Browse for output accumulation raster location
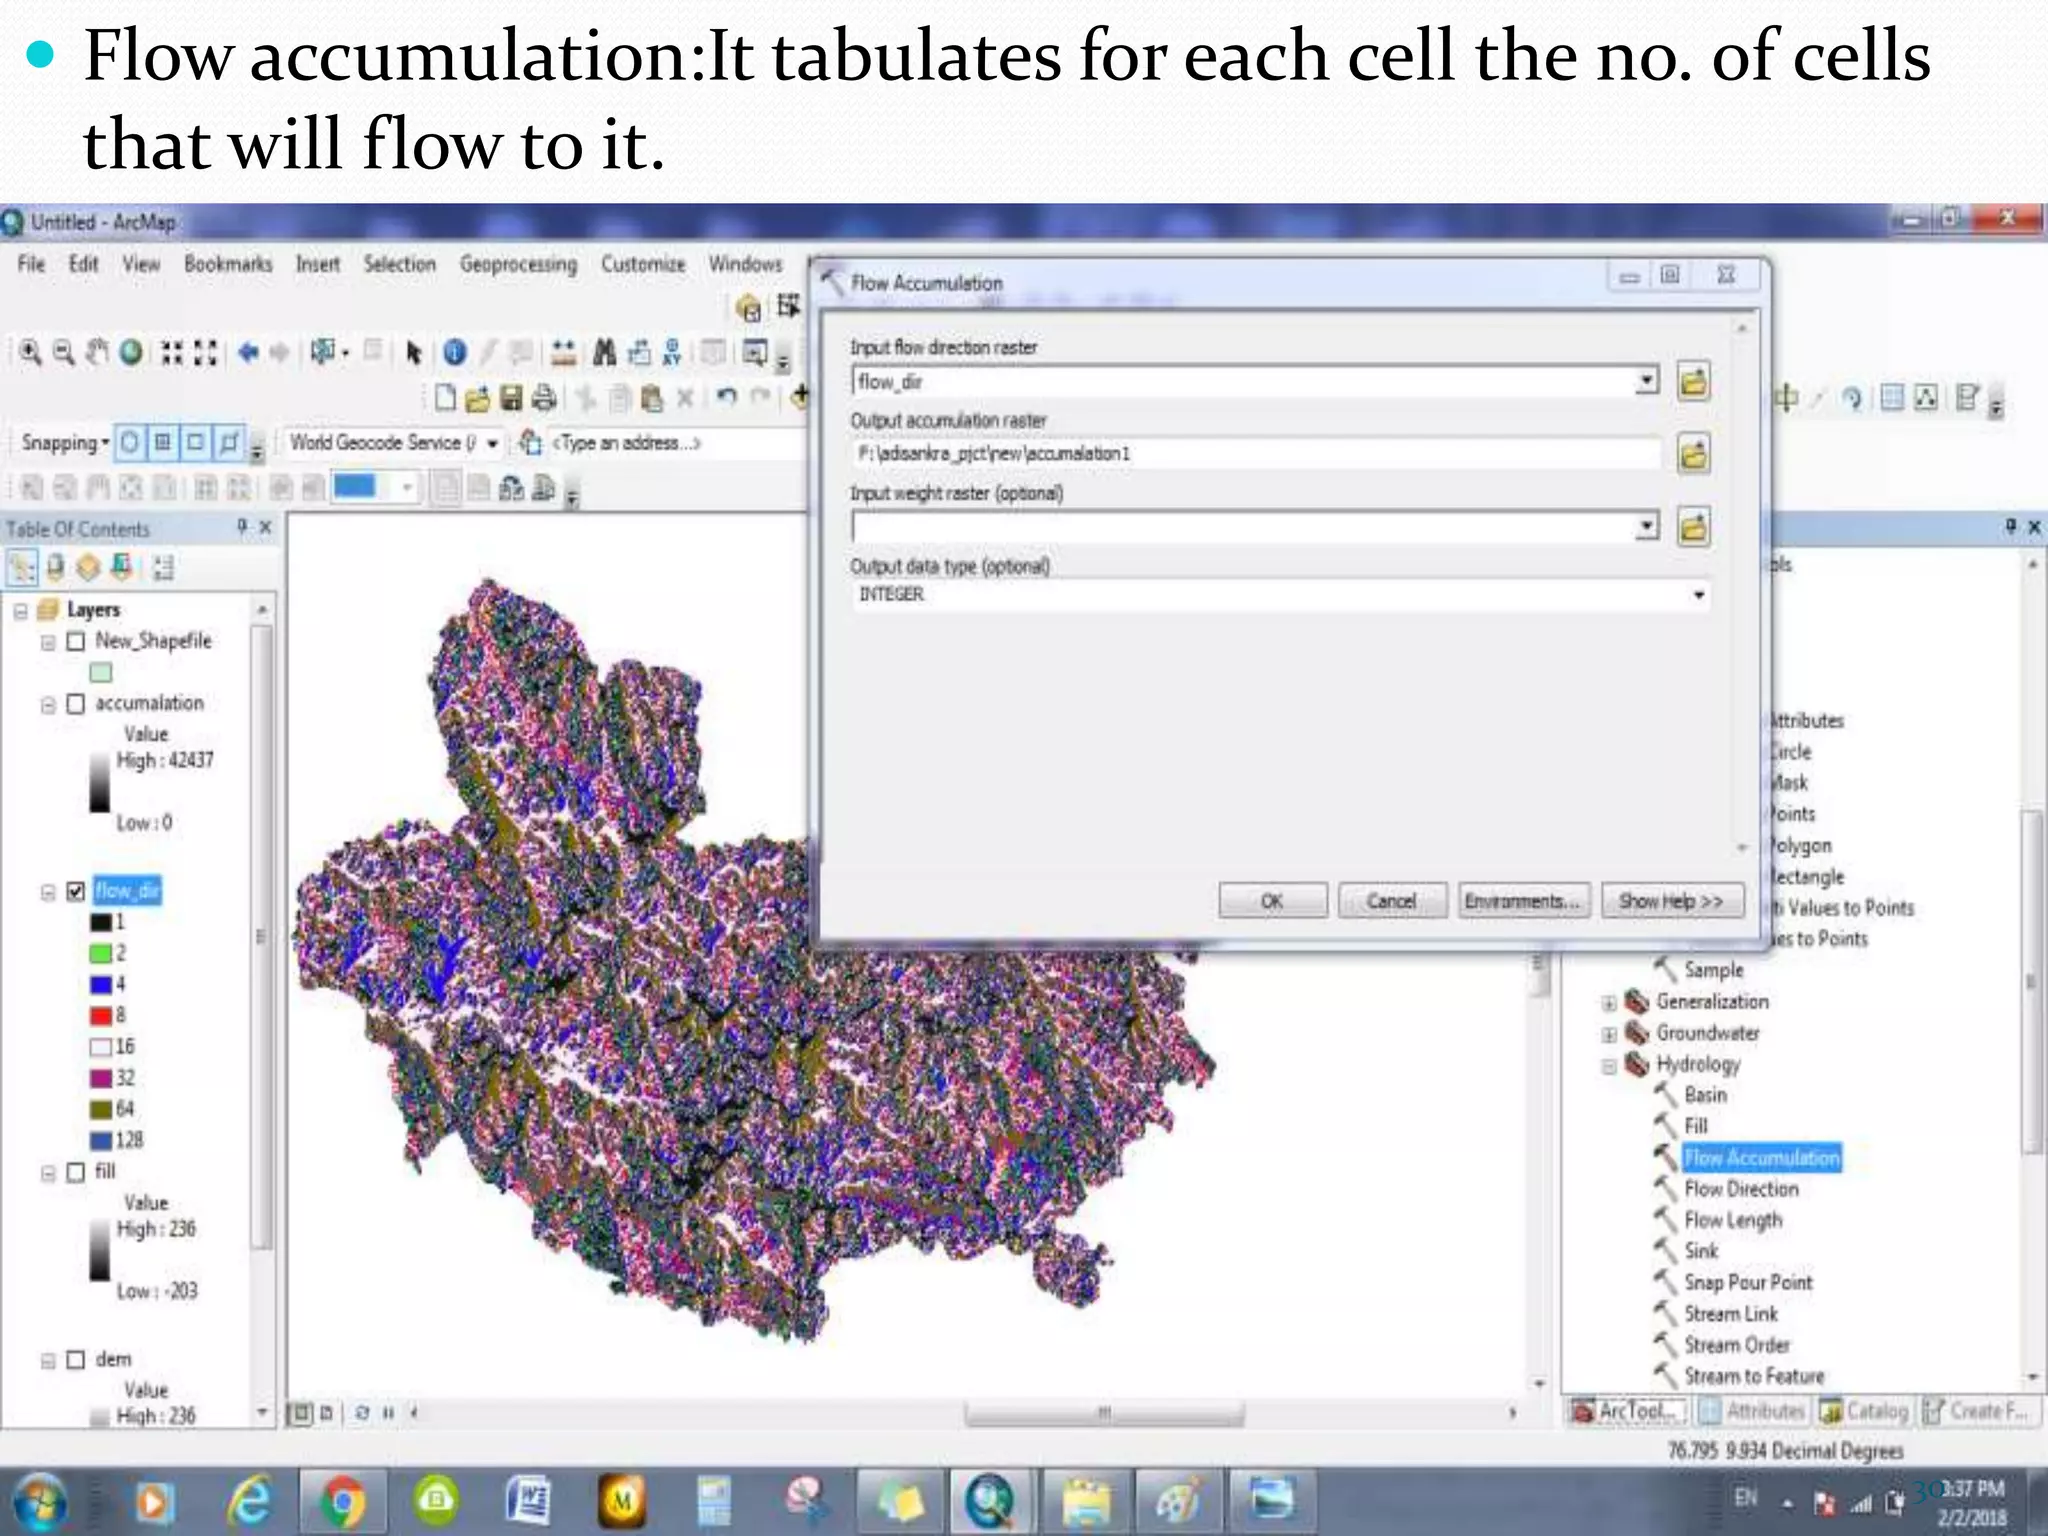This screenshot has width=2048, height=1536. click(x=1693, y=454)
